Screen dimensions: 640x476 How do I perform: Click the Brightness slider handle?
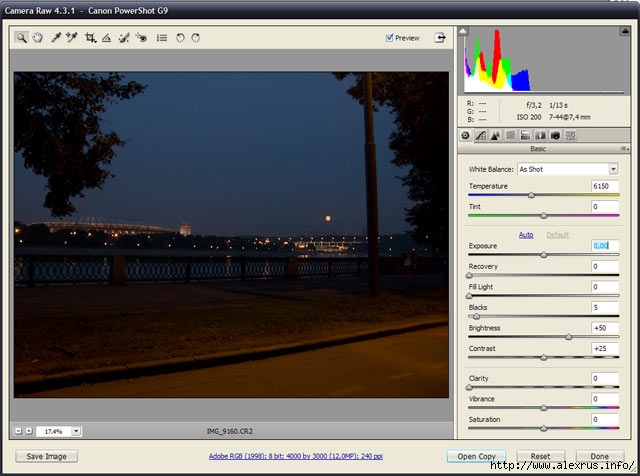(569, 337)
